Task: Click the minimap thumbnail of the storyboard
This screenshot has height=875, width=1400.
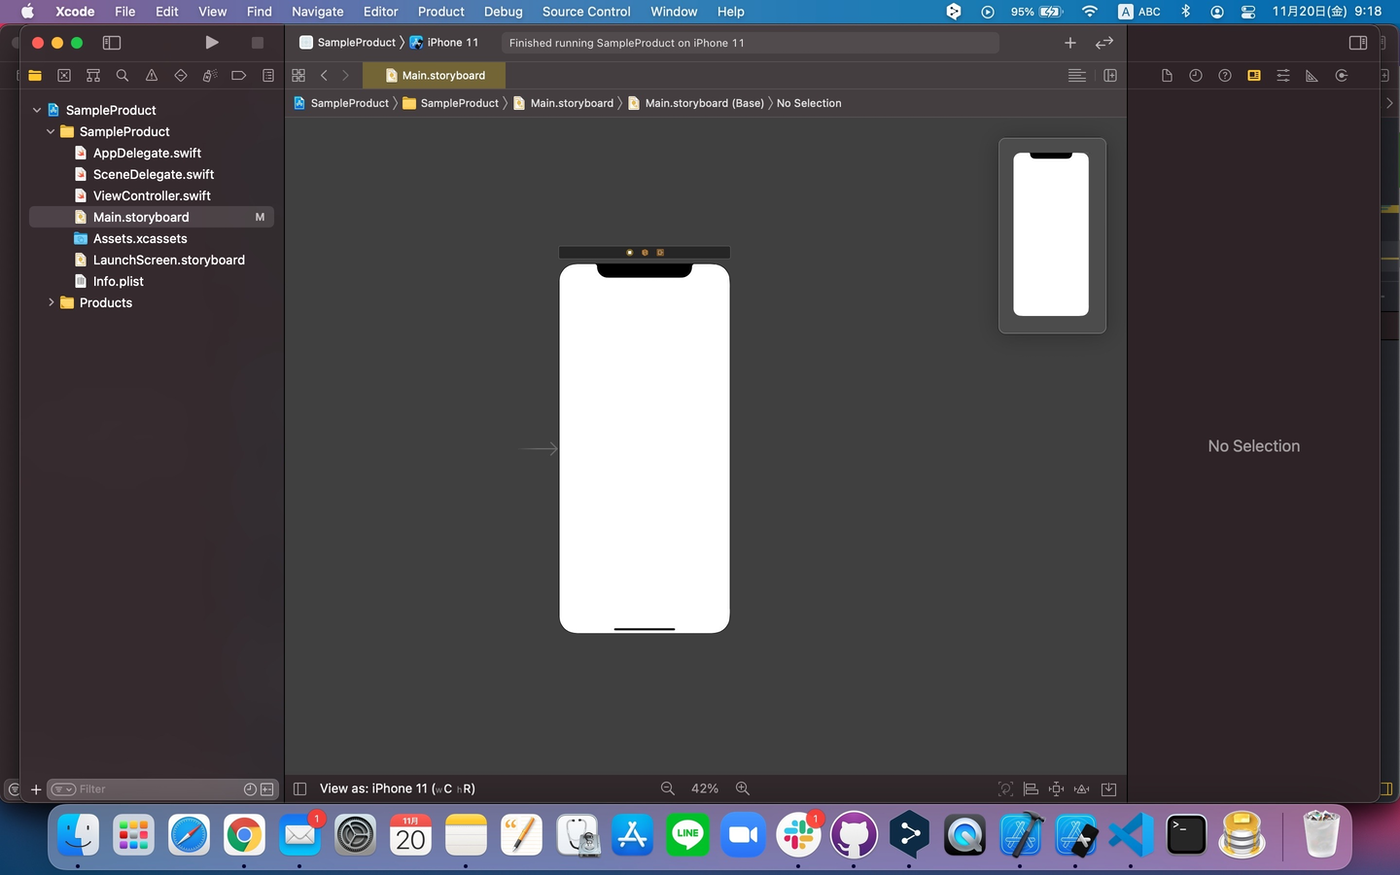Action: click(x=1051, y=235)
